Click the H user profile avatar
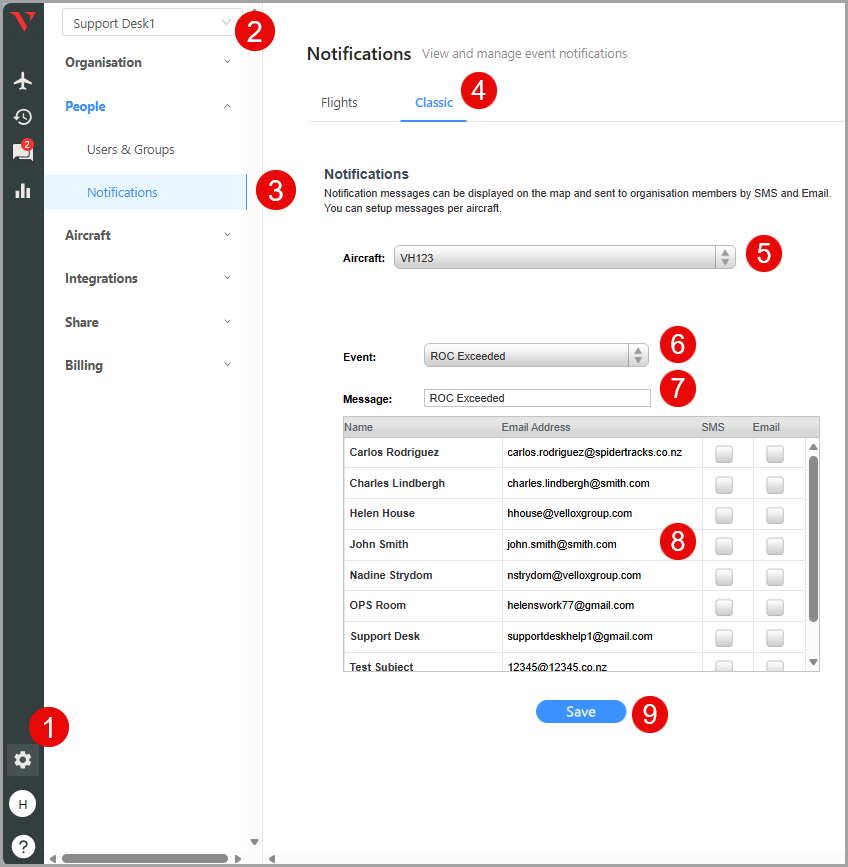This screenshot has height=867, width=848. pyautogui.click(x=22, y=803)
